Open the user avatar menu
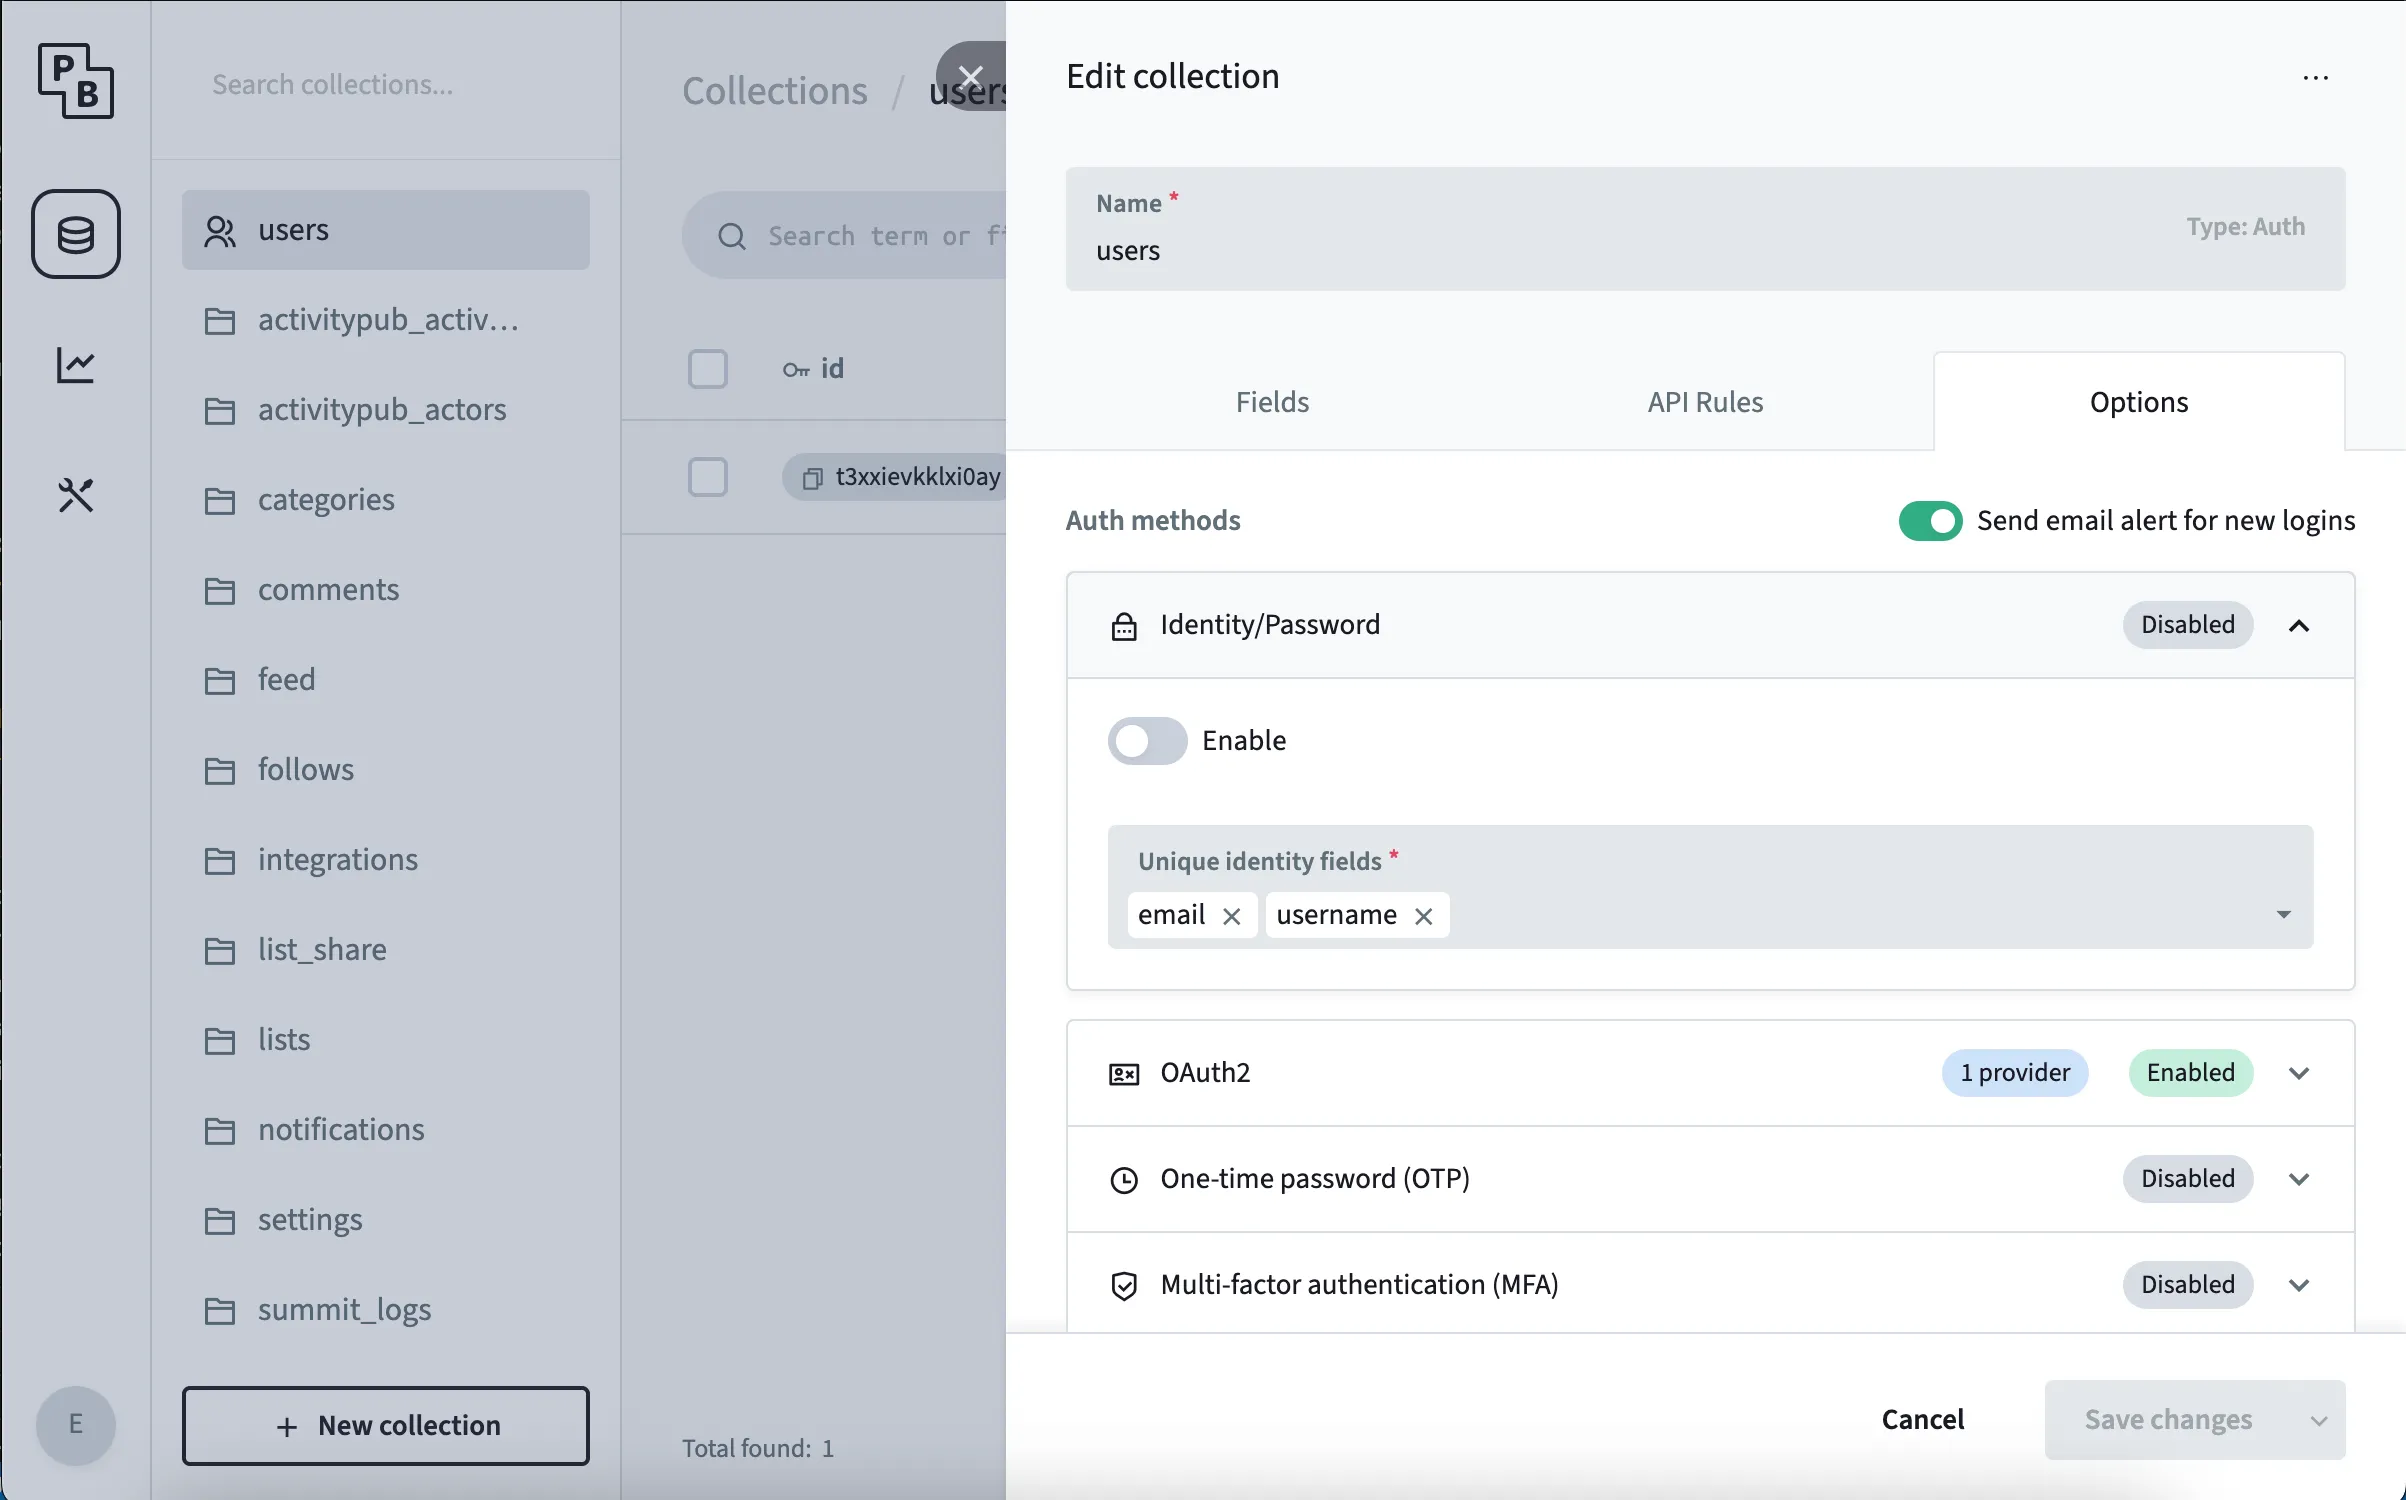The width and height of the screenshot is (2406, 1500). [x=76, y=1426]
